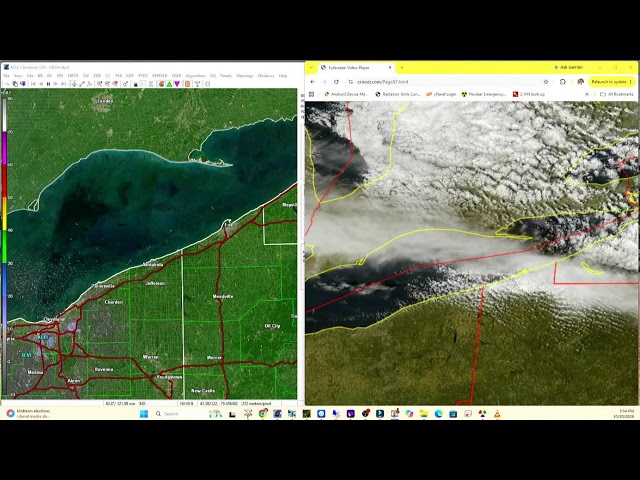Select the pan/move map tool
Image resolution: width=640 pixels, height=480 pixels.
[x=74, y=84]
